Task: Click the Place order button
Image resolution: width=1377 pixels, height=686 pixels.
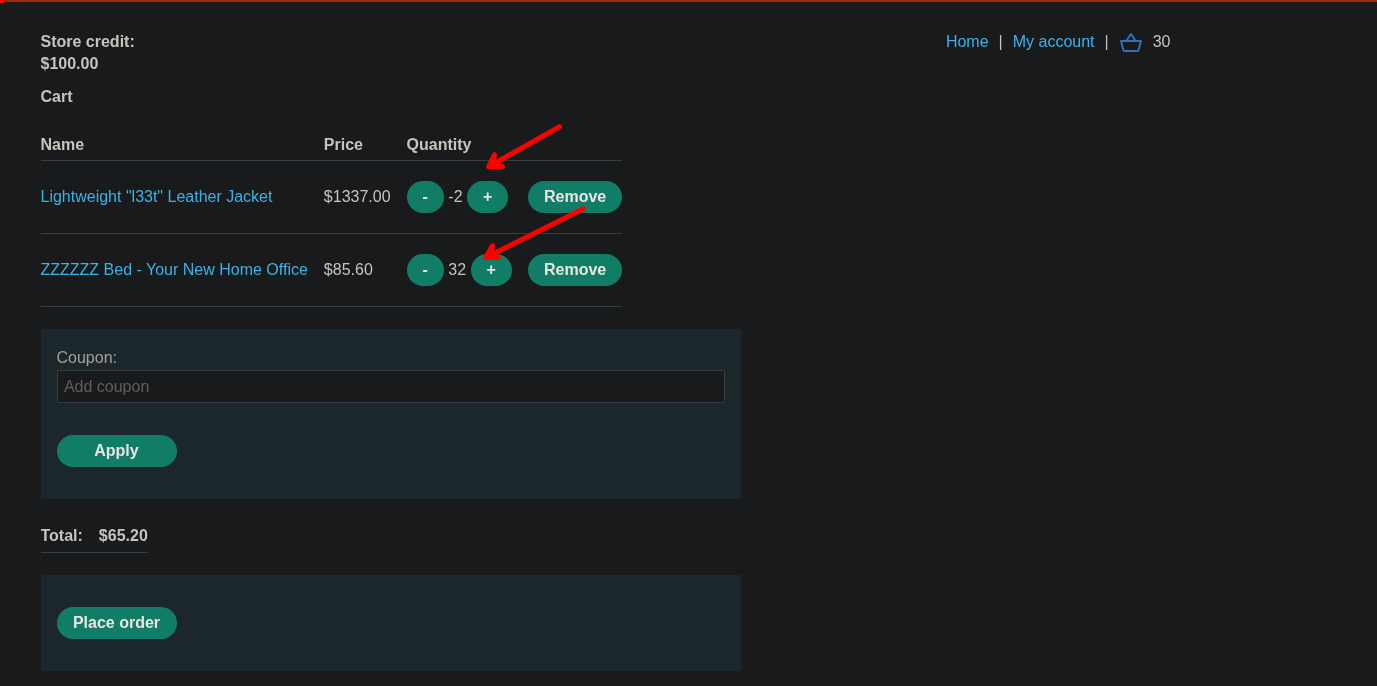Action: (116, 623)
